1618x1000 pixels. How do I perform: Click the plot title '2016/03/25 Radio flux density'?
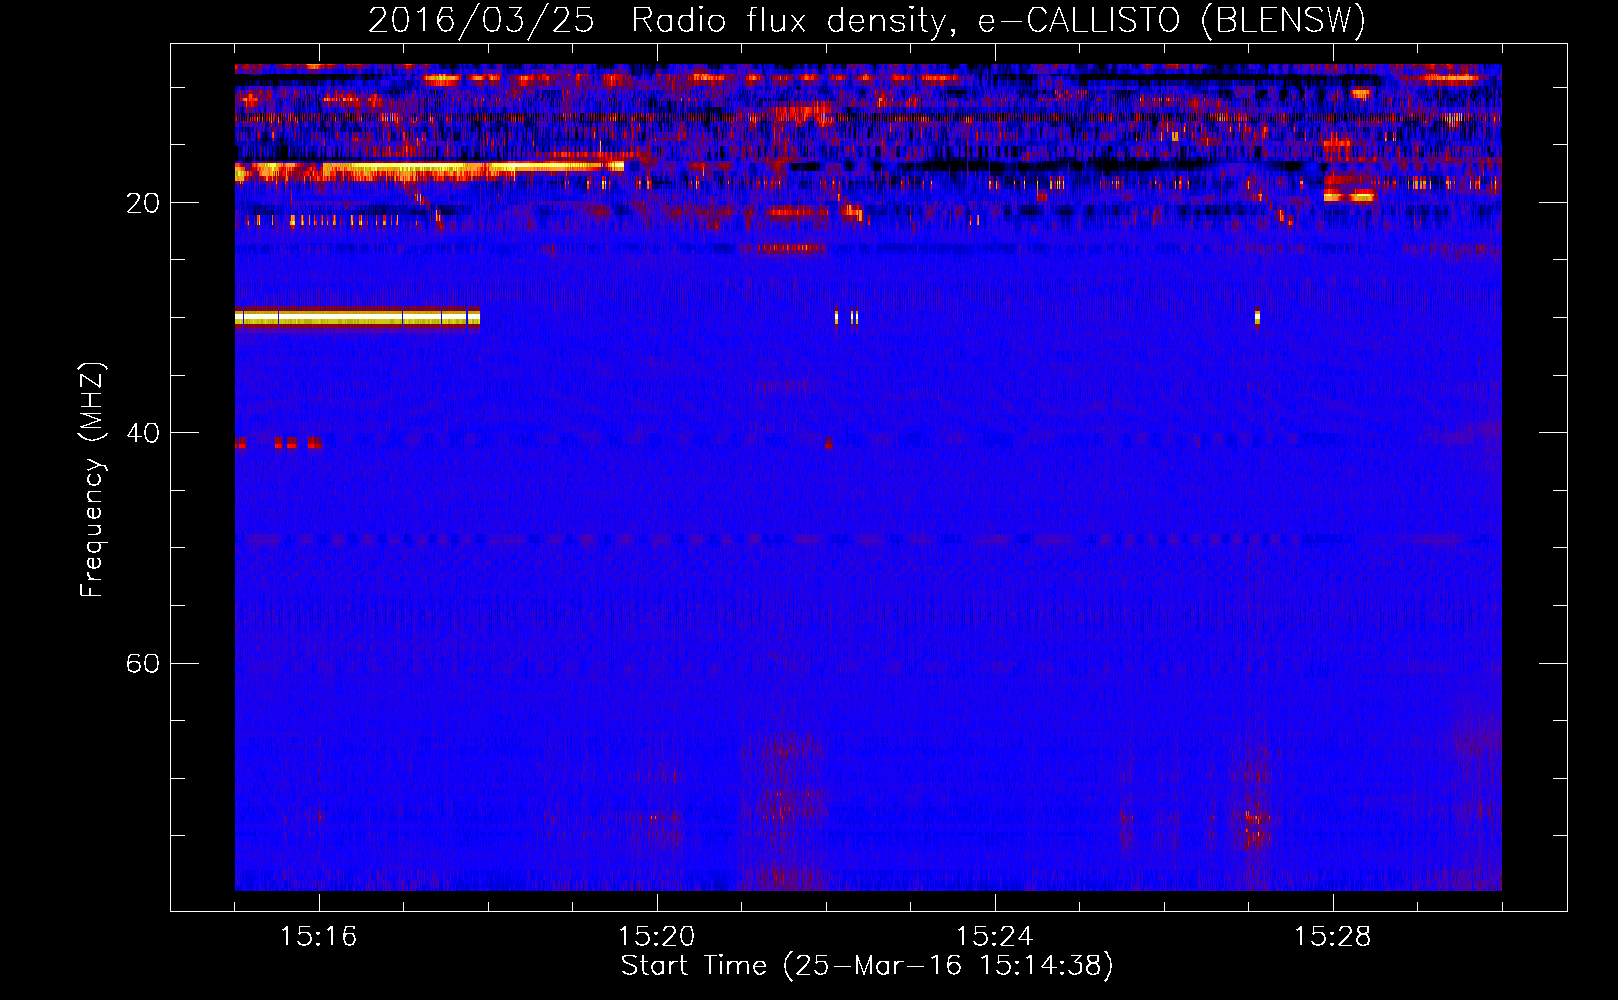point(657,20)
